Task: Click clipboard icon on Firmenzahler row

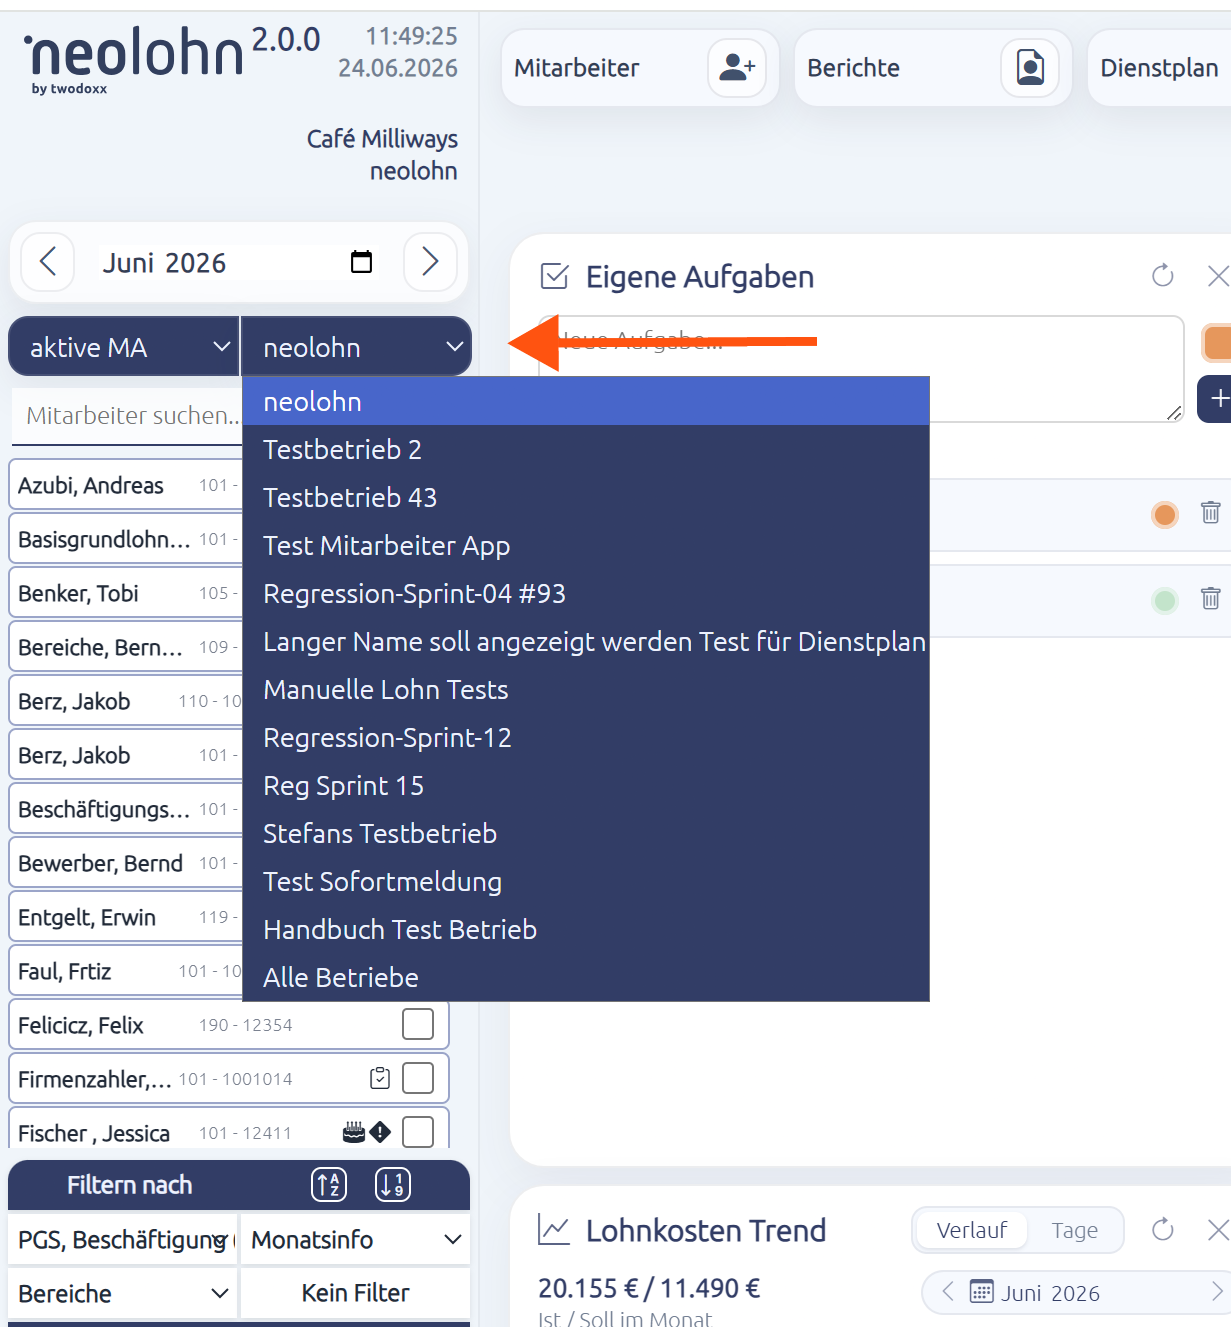Action: pyautogui.click(x=380, y=1078)
